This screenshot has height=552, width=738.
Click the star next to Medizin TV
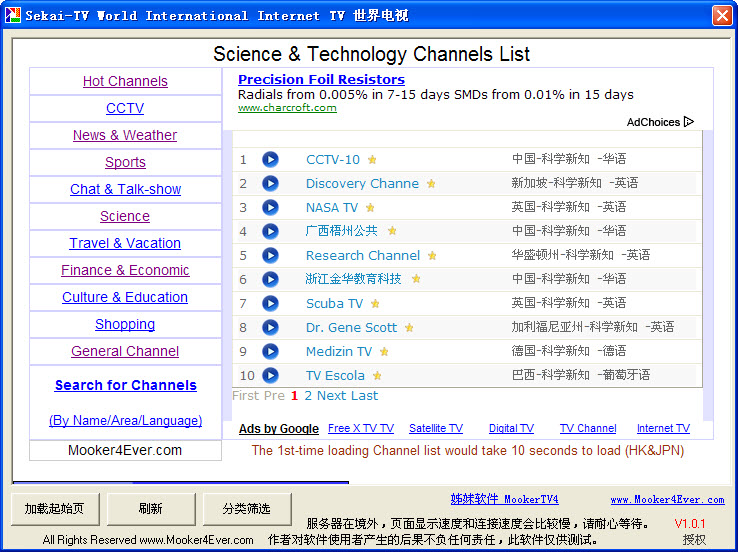pyautogui.click(x=384, y=352)
